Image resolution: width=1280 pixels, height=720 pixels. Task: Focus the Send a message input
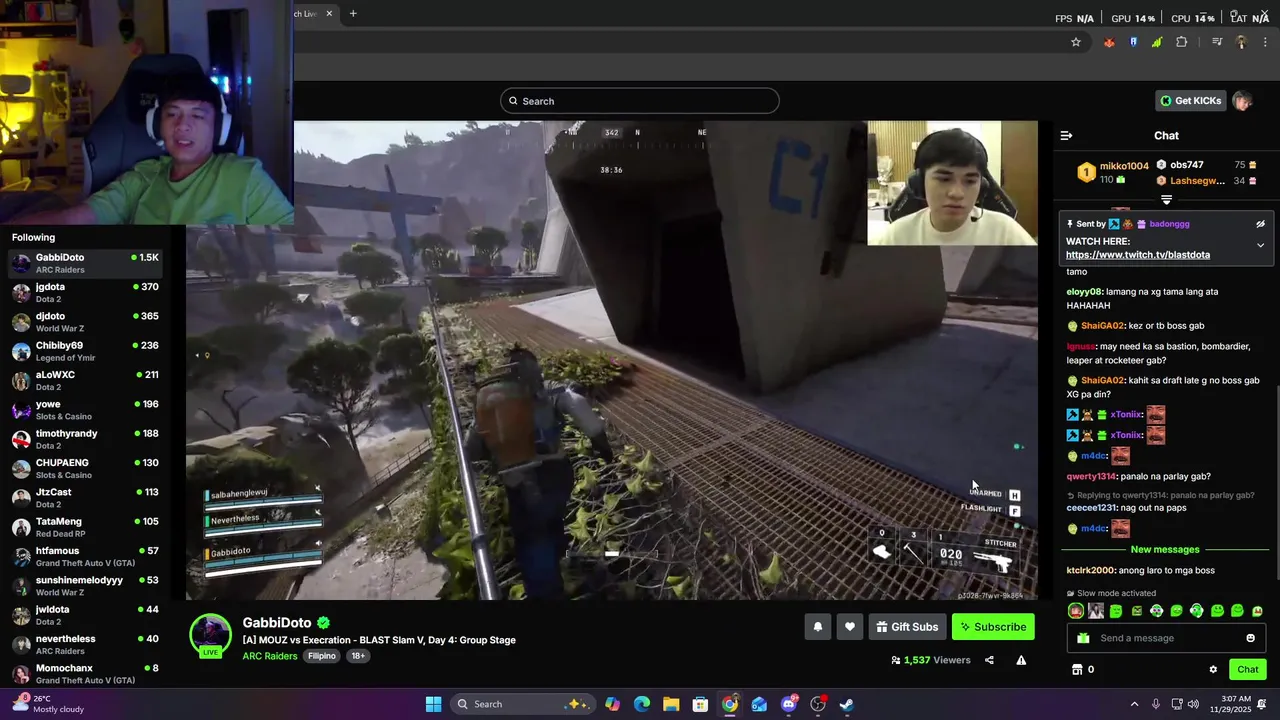pyautogui.click(x=1168, y=638)
